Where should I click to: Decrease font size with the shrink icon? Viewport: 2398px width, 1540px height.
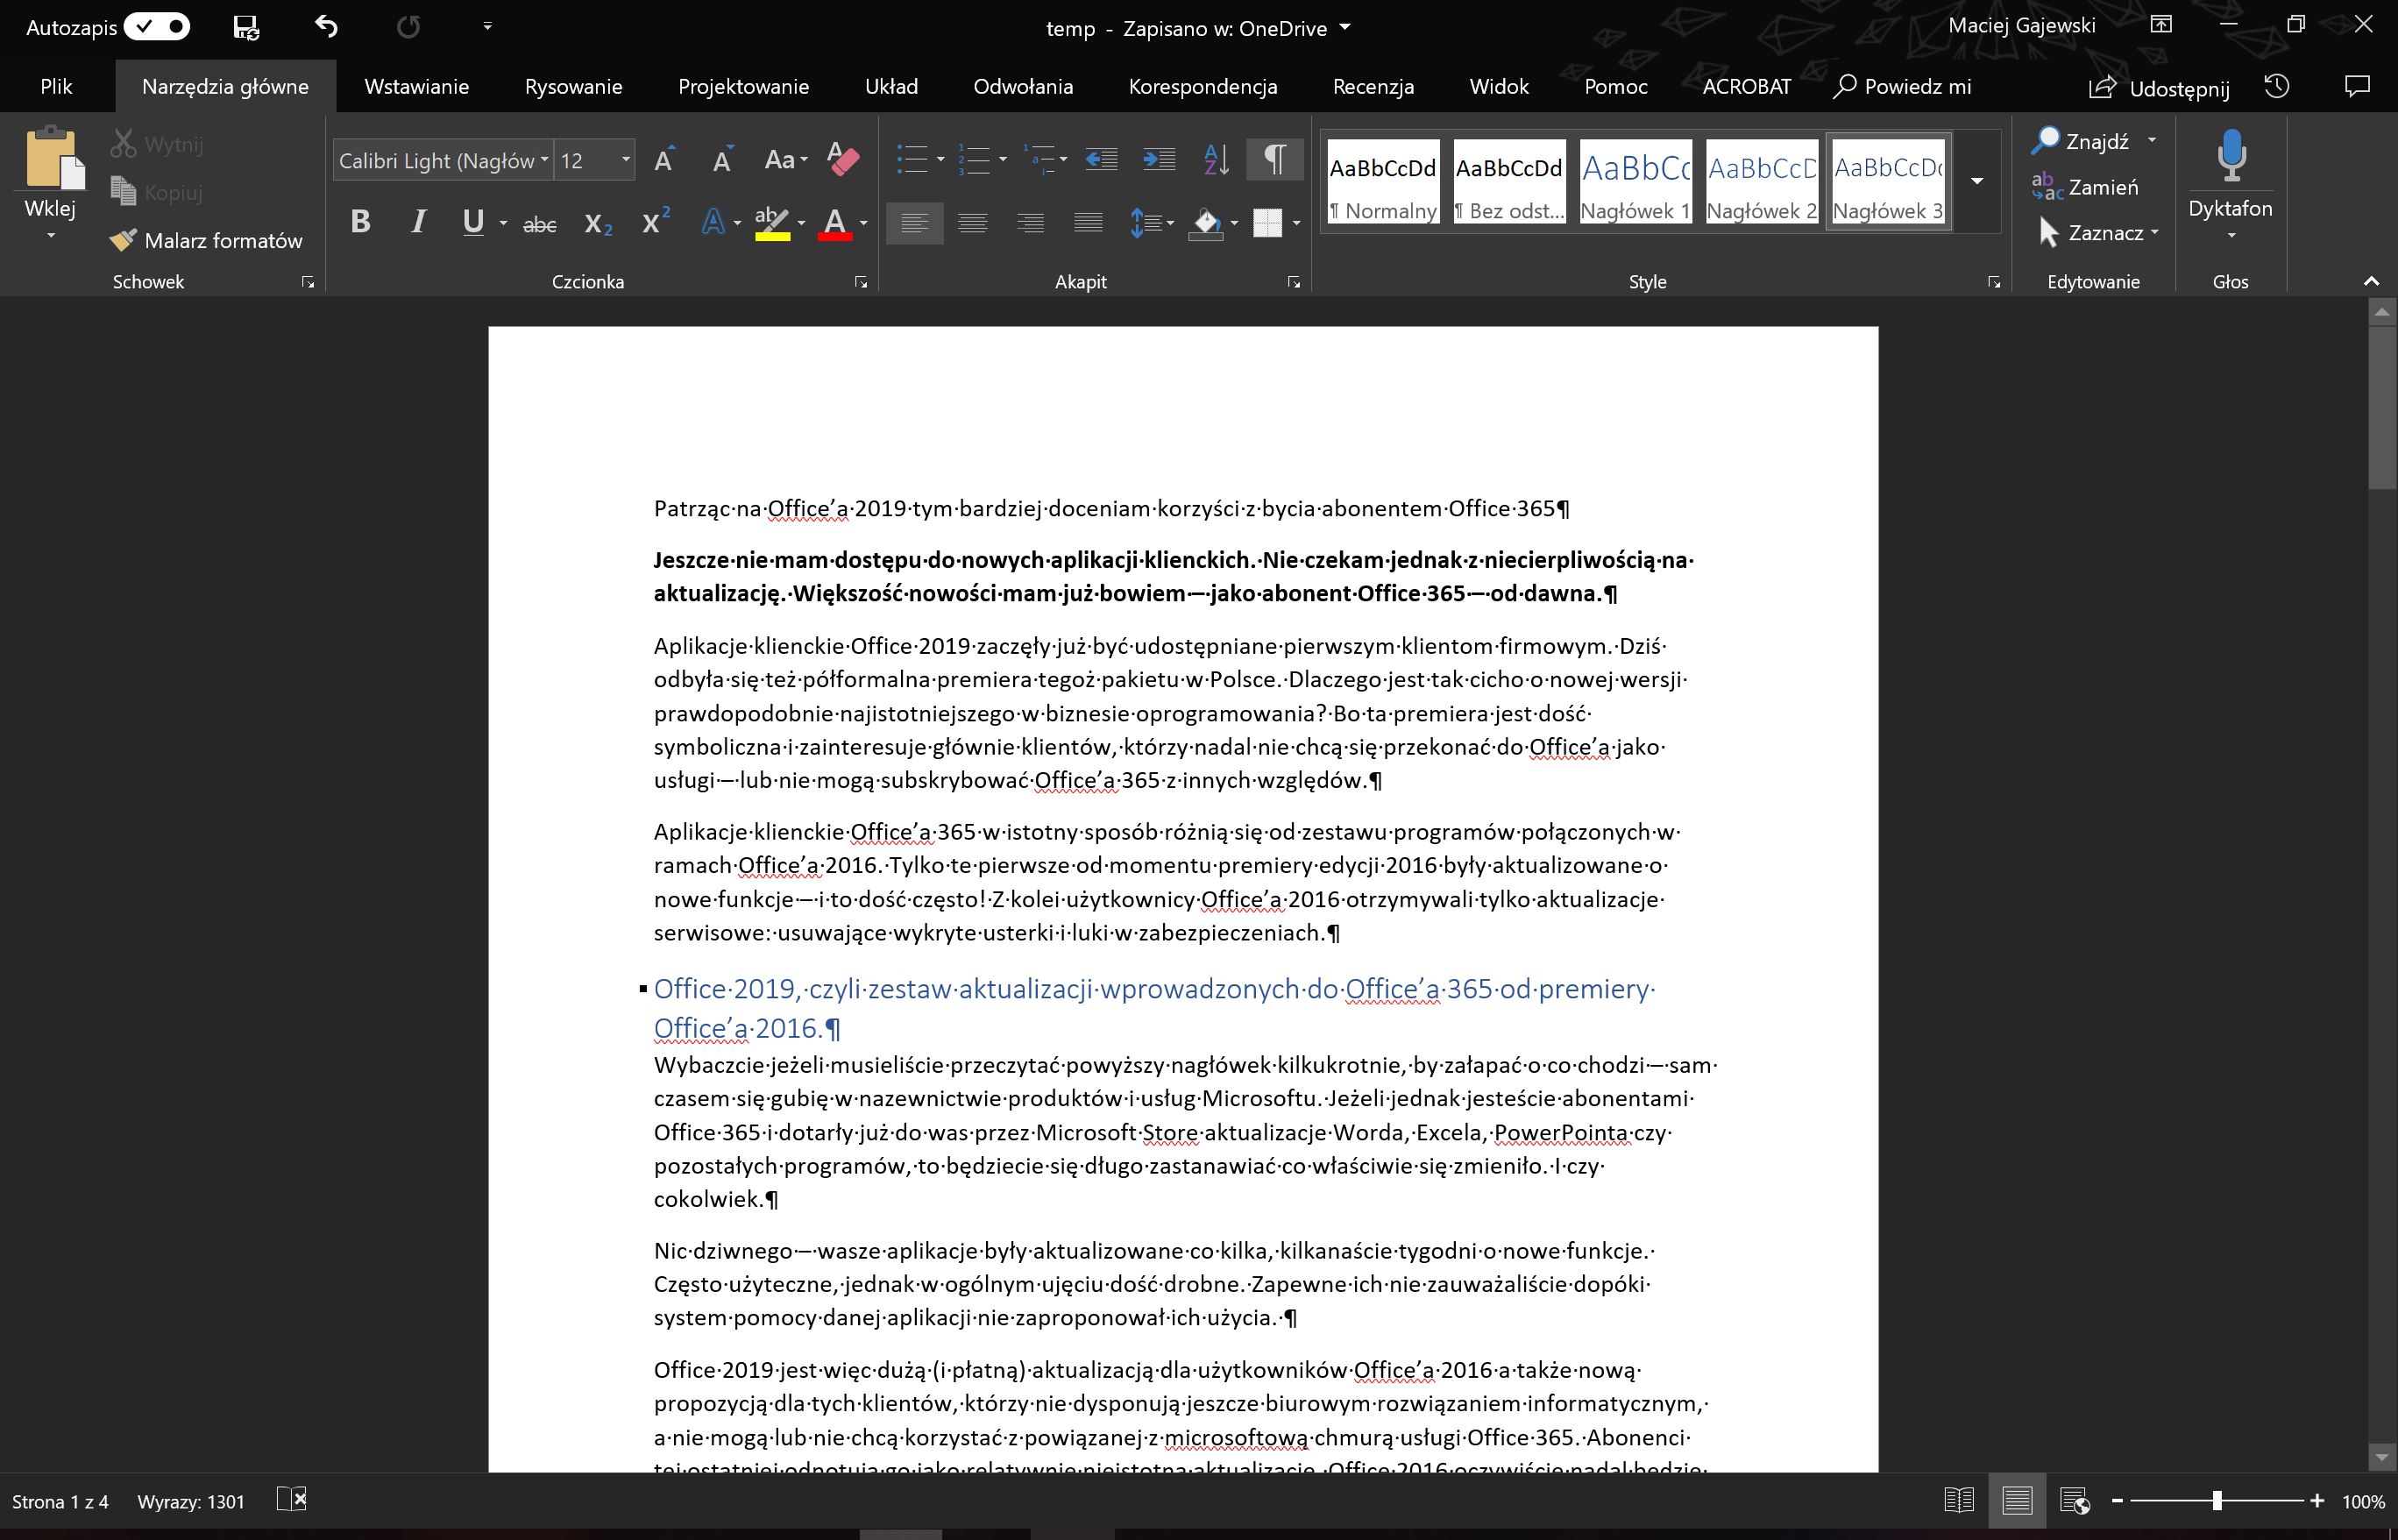pos(722,160)
